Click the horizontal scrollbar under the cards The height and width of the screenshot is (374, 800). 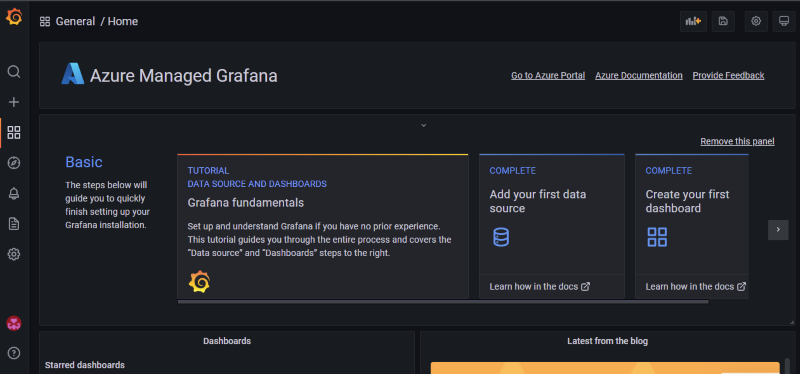point(443,302)
